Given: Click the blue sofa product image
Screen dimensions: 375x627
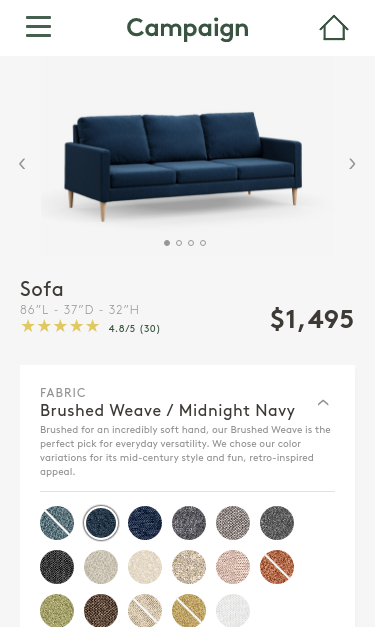Looking at the screenshot, I should pyautogui.click(x=184, y=166).
